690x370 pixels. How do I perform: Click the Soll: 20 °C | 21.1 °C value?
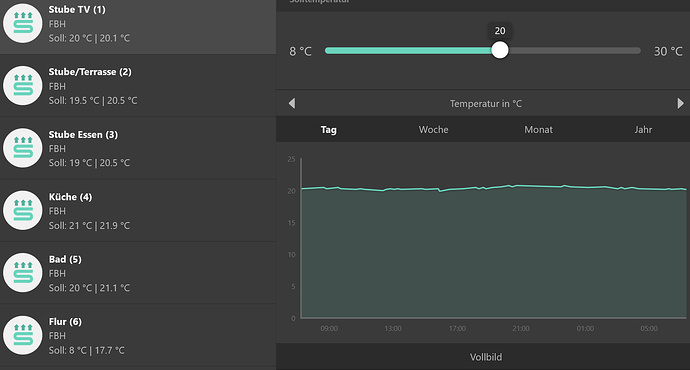(89, 288)
